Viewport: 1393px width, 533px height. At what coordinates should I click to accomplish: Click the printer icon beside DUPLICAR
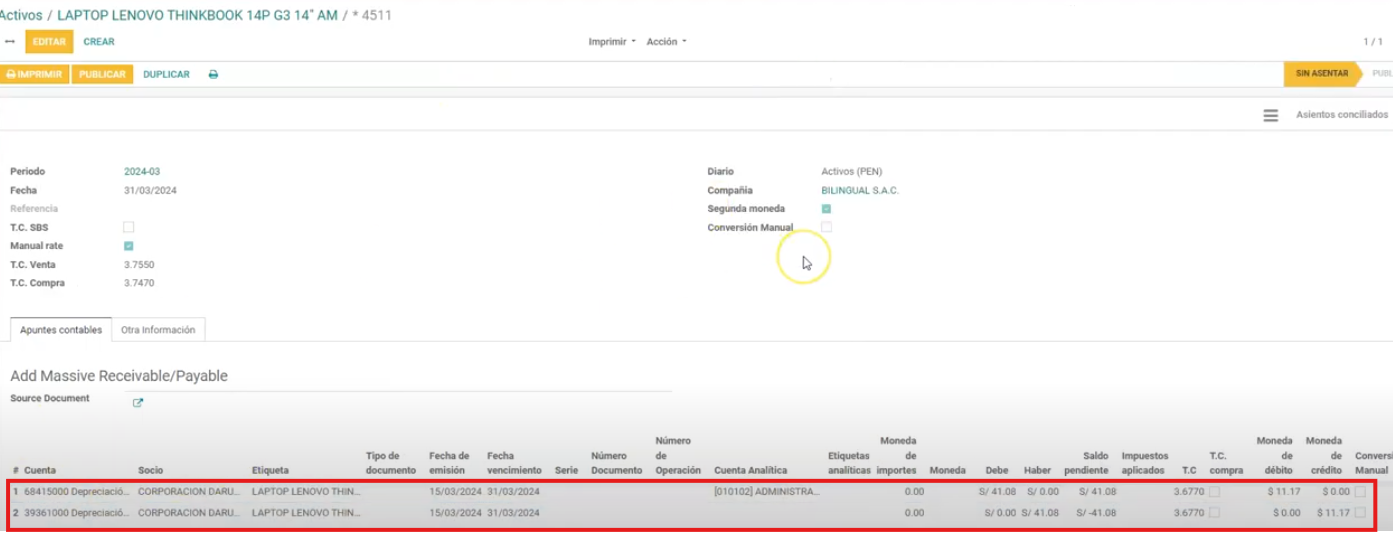[x=213, y=75]
